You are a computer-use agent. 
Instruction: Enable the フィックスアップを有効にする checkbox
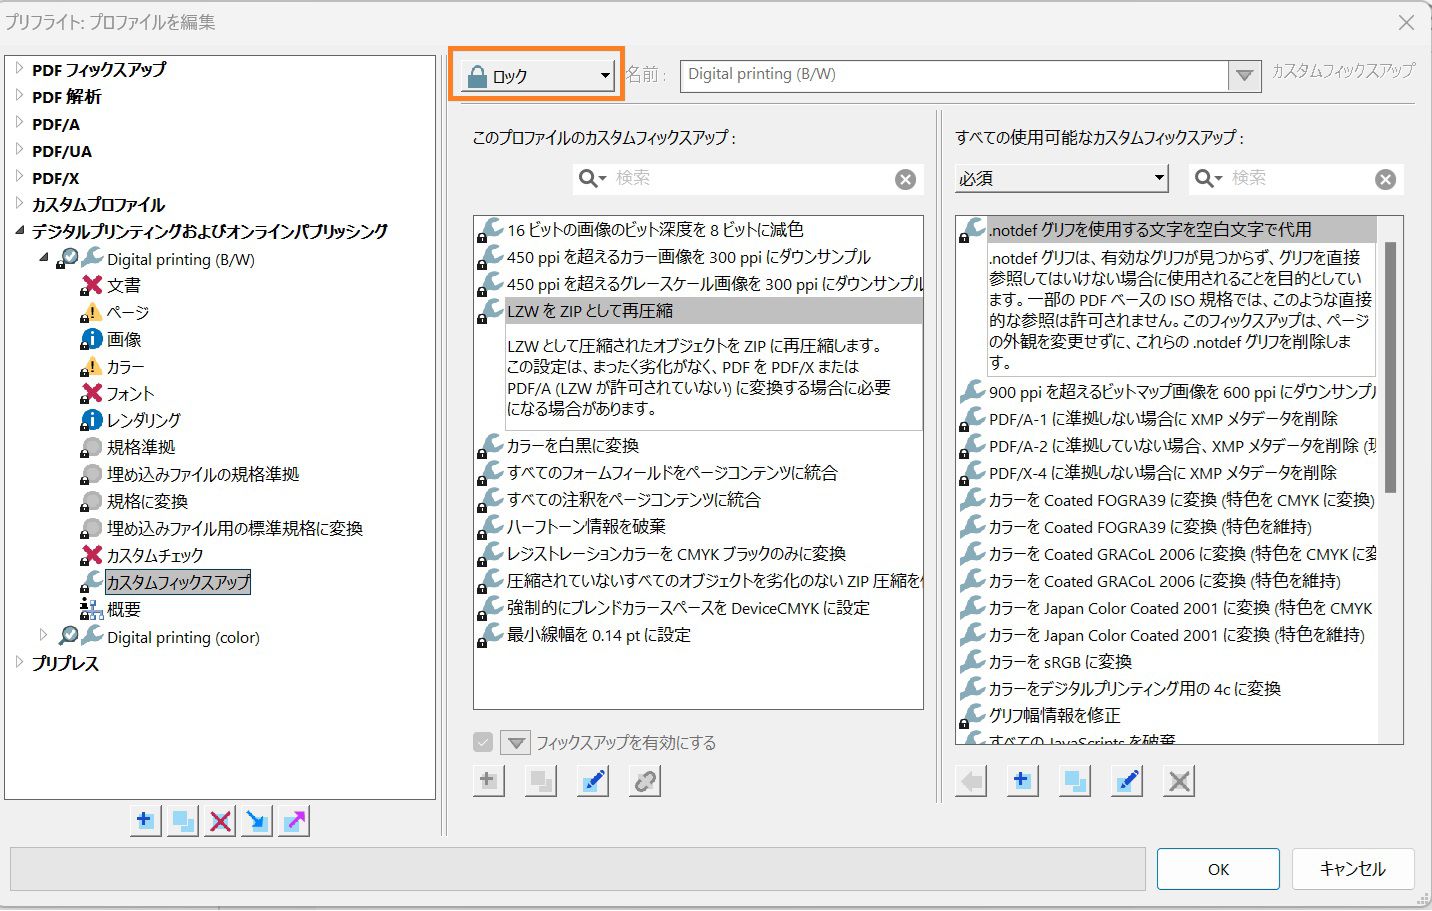pyautogui.click(x=482, y=742)
